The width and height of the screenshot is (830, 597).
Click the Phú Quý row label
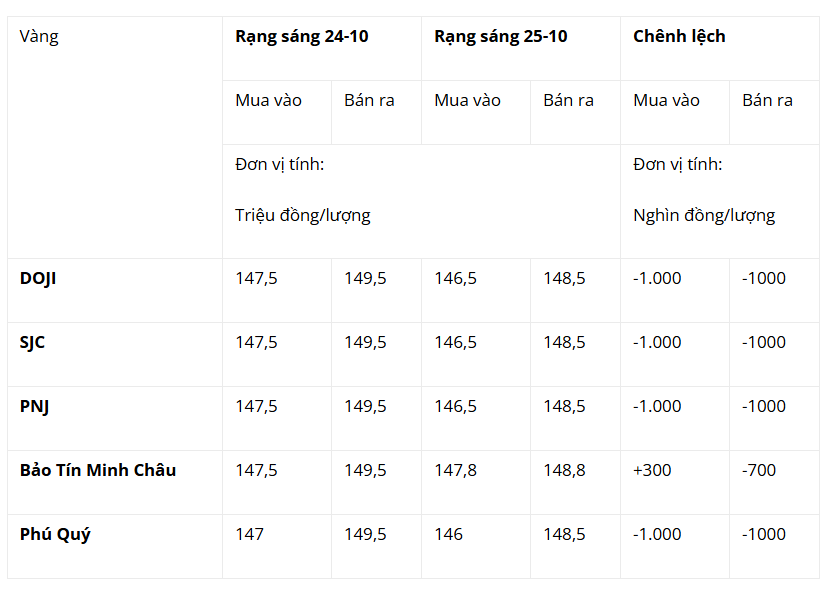point(55,534)
